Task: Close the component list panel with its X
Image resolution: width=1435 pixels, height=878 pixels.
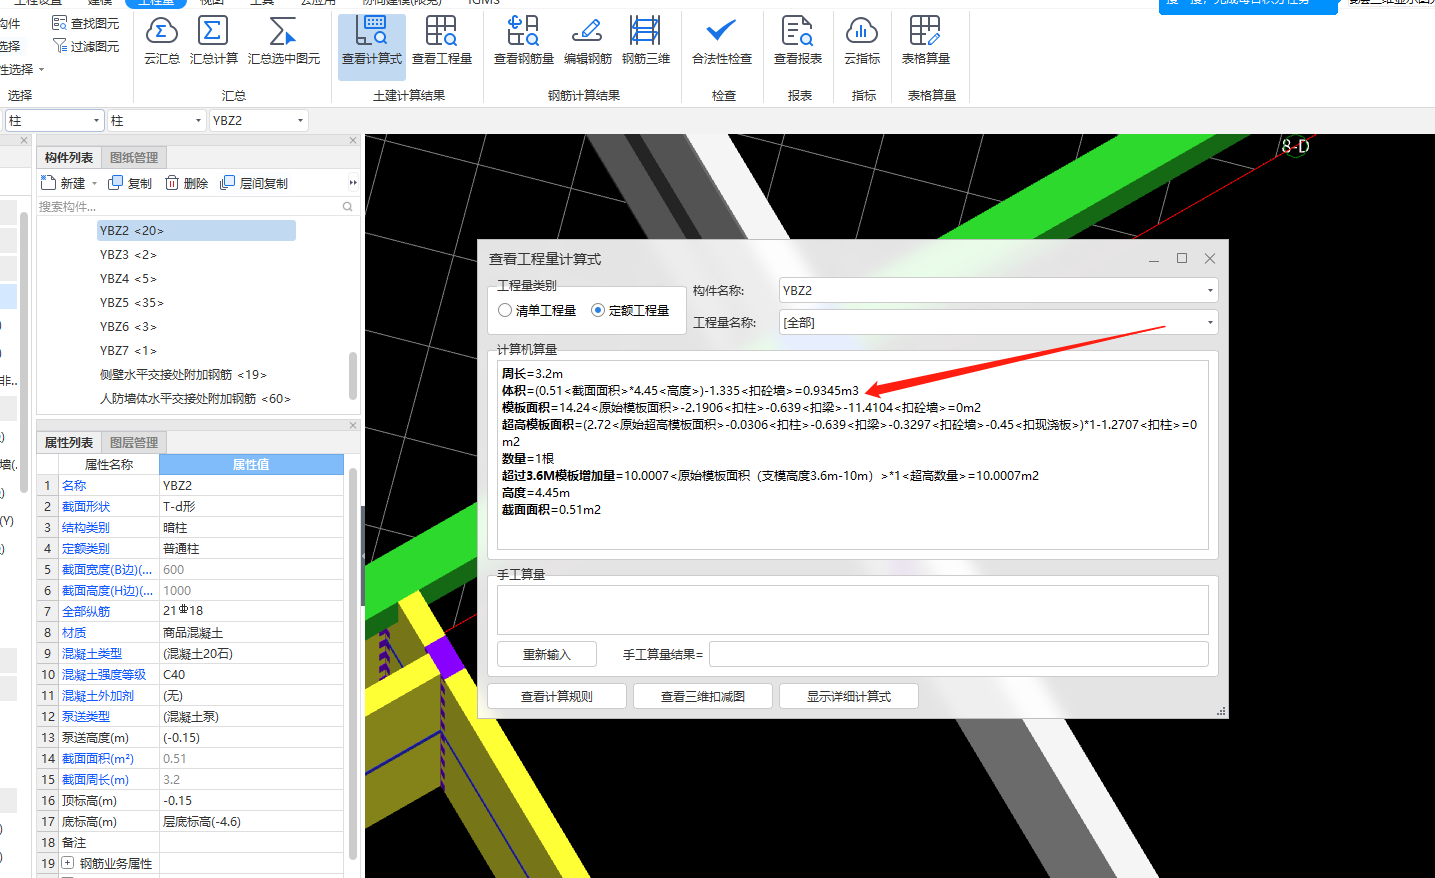Action: point(353,140)
